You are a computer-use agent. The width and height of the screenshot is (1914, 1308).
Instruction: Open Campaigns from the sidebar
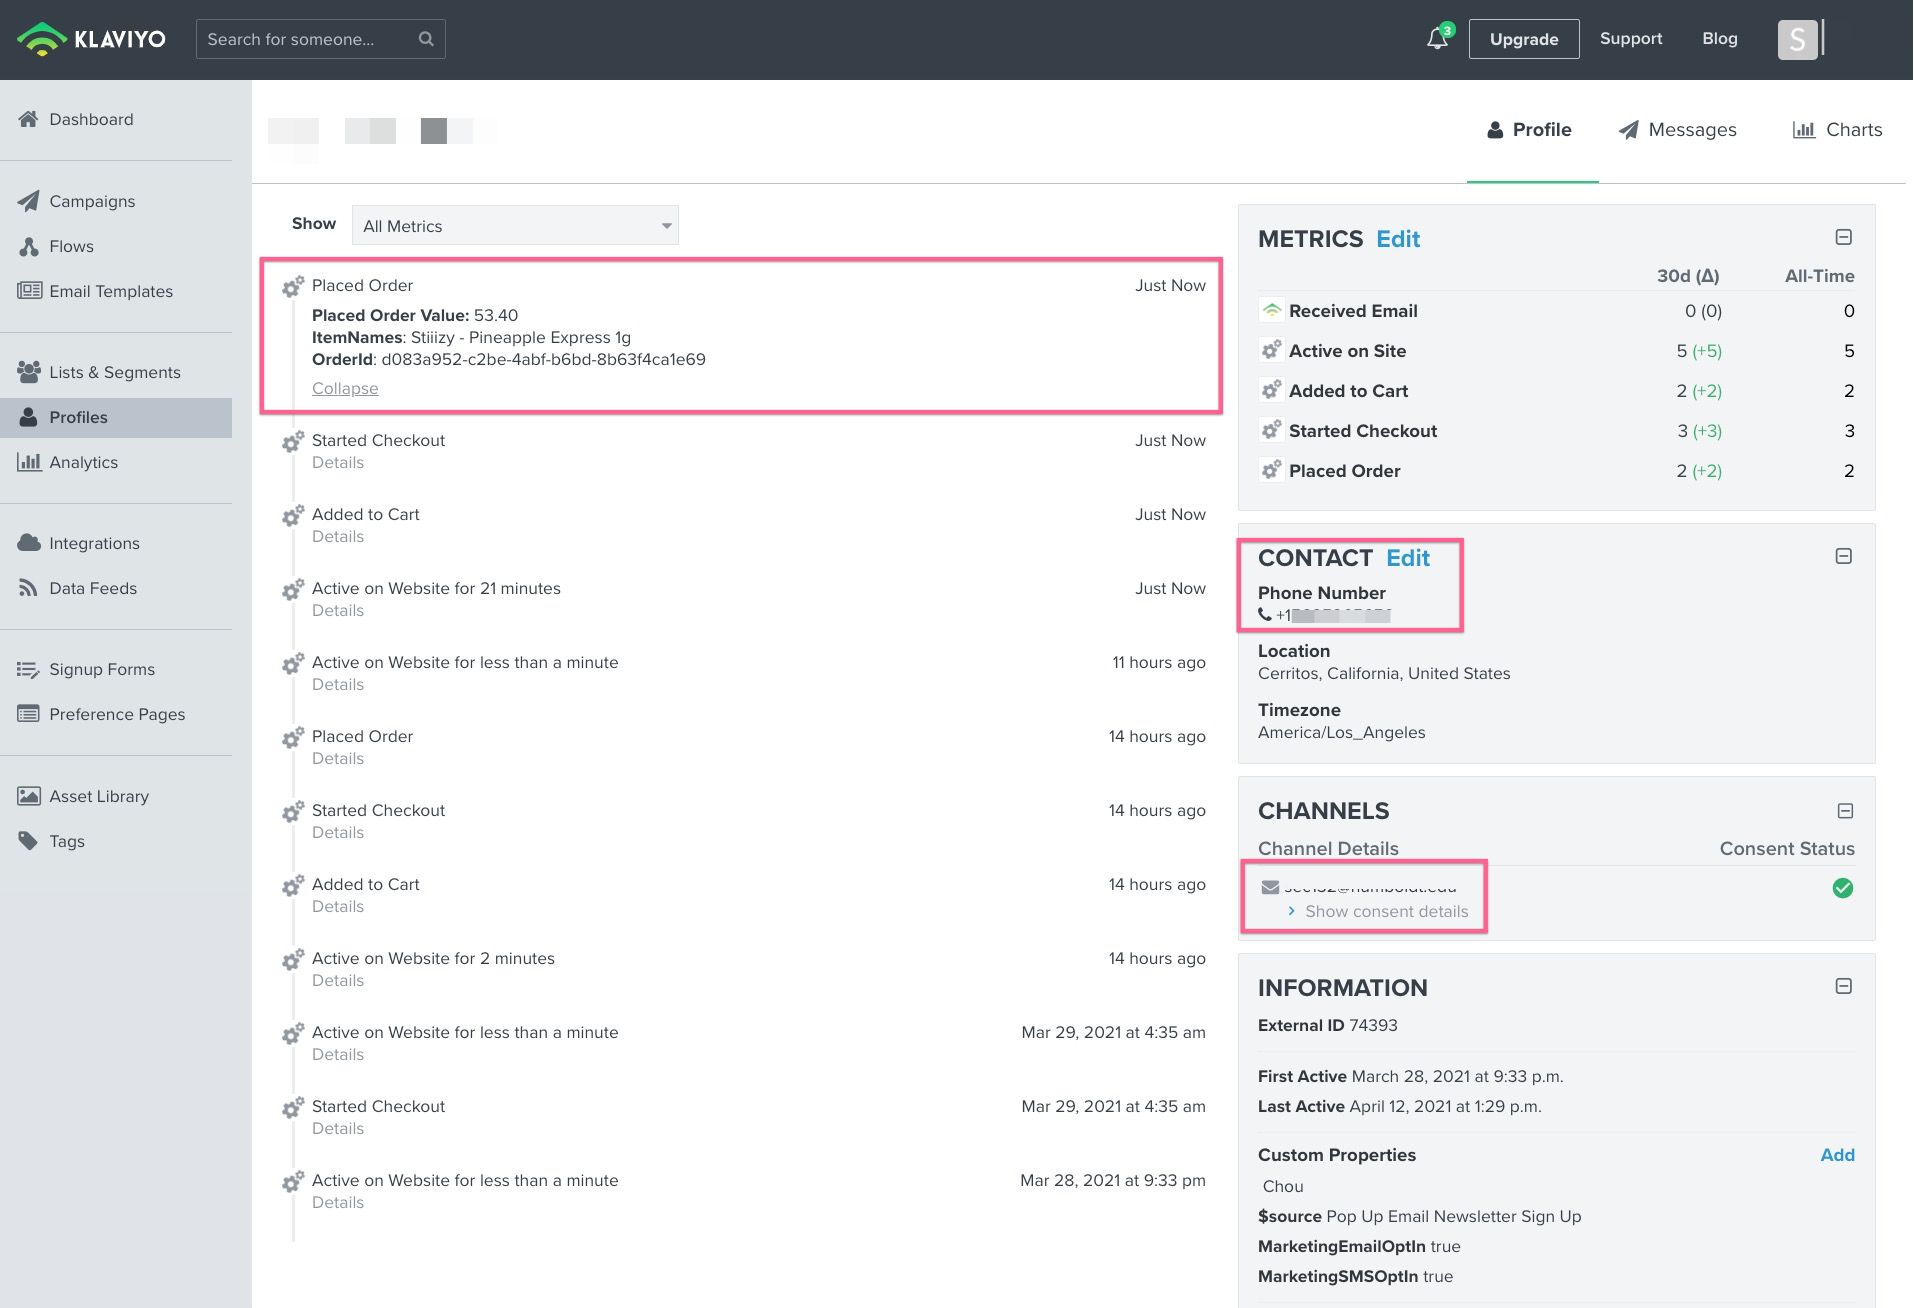(x=91, y=201)
